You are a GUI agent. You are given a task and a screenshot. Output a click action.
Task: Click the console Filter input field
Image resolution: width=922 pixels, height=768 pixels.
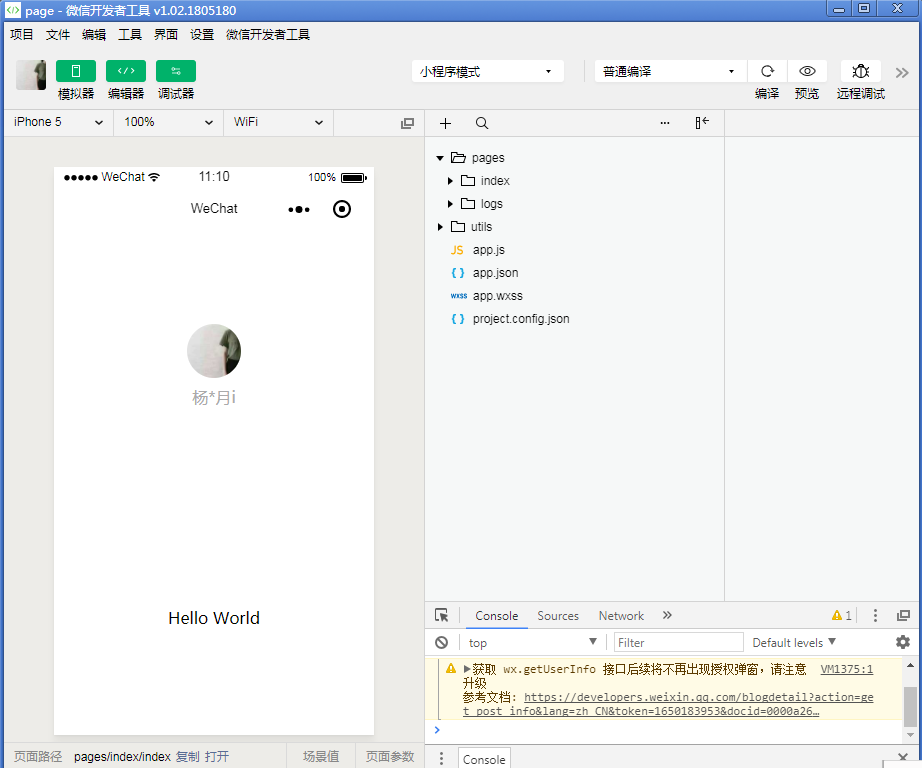[x=678, y=642]
